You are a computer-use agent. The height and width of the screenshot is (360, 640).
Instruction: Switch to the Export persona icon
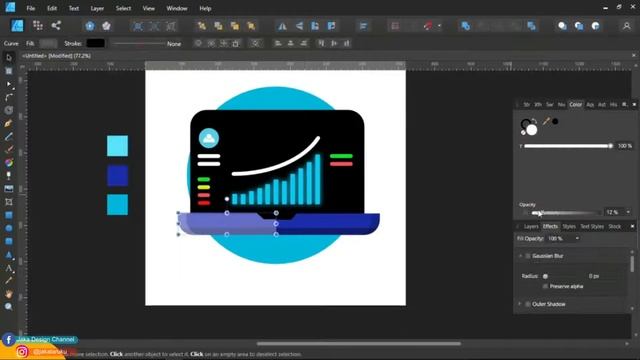[56, 26]
